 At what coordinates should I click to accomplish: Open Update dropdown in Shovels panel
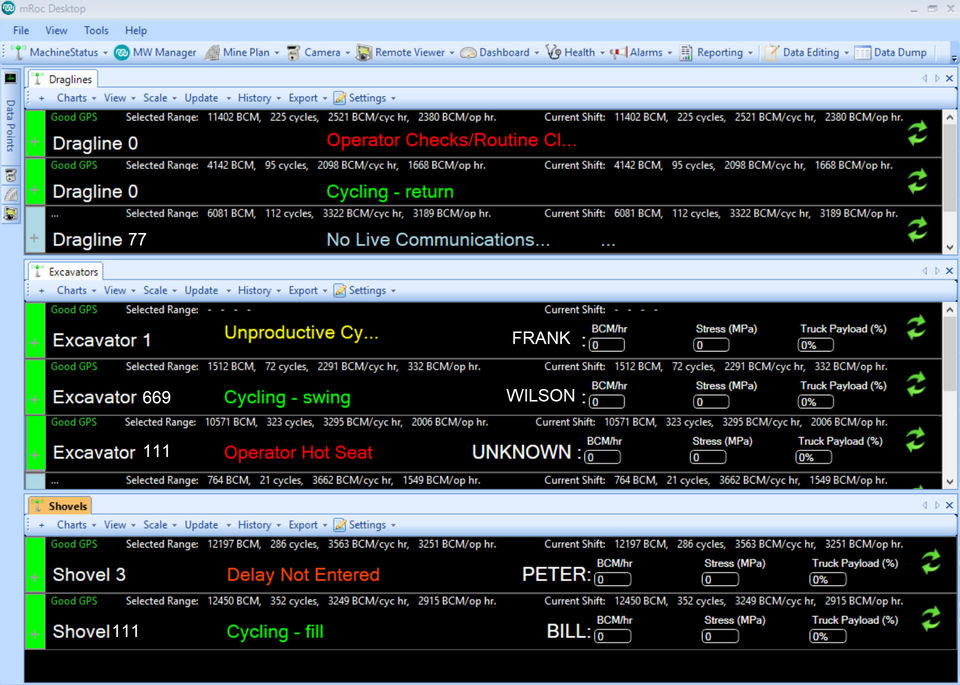tap(208, 525)
